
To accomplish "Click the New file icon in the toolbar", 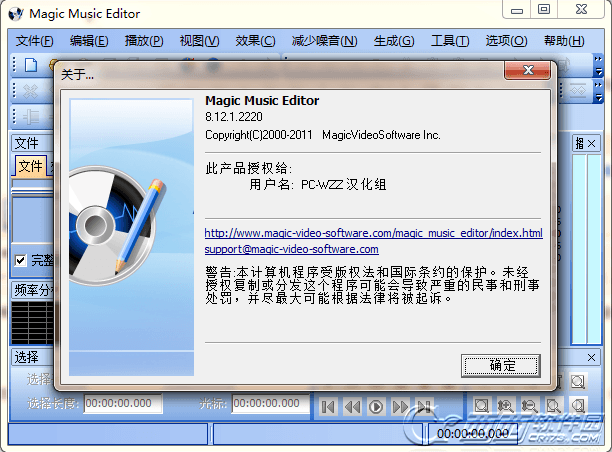I will tap(31, 65).
